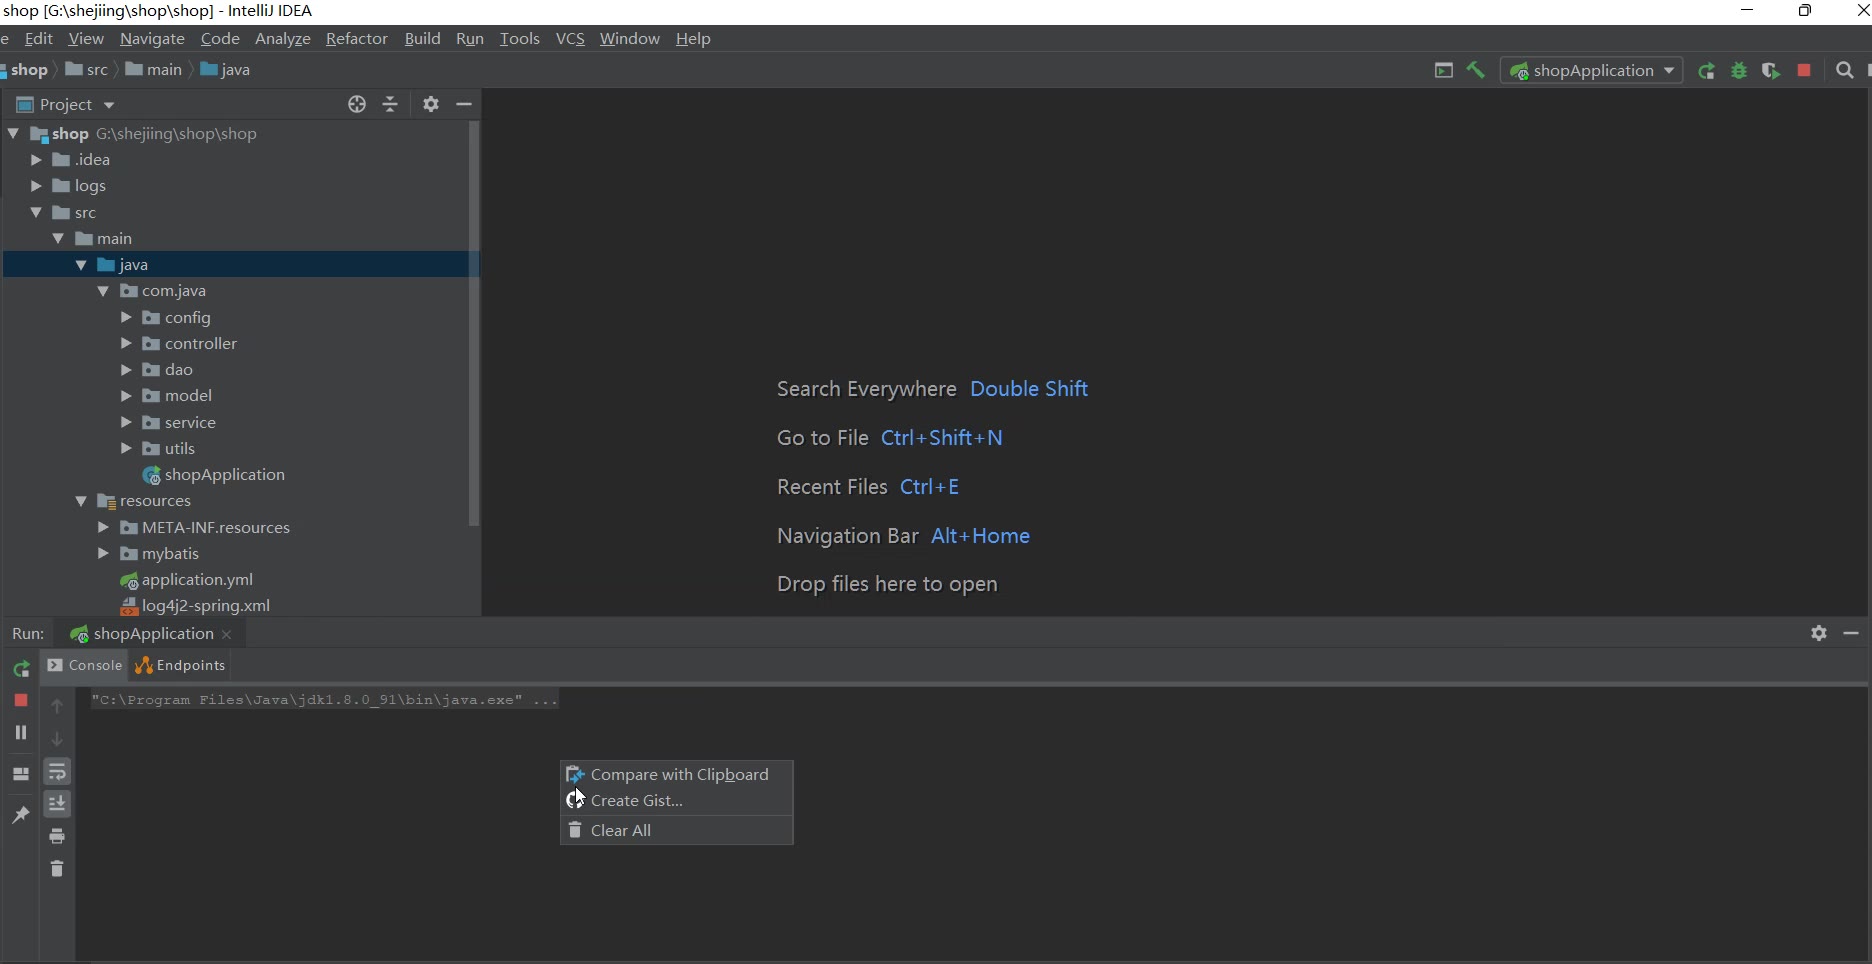
Task: Hide the Project tool window
Action: coord(464,104)
